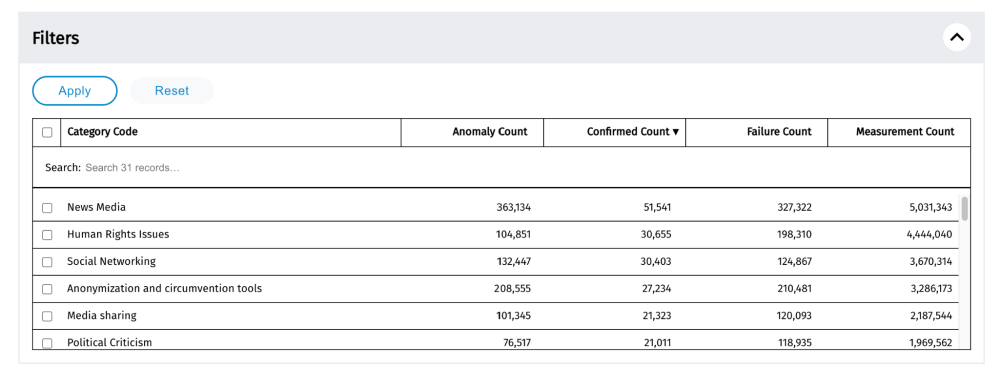Check the News Media row checkbox
The width and height of the screenshot is (1000, 374).
47,207
